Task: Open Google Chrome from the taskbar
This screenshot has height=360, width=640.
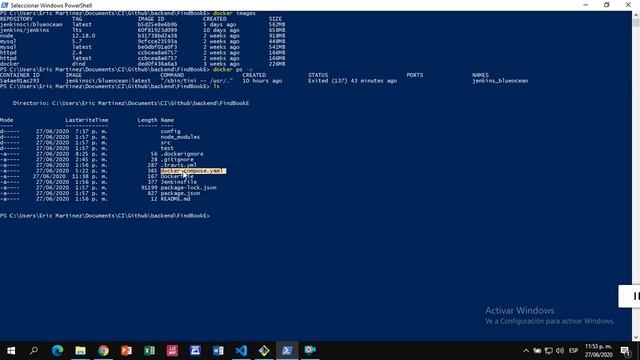Action: 103,350
